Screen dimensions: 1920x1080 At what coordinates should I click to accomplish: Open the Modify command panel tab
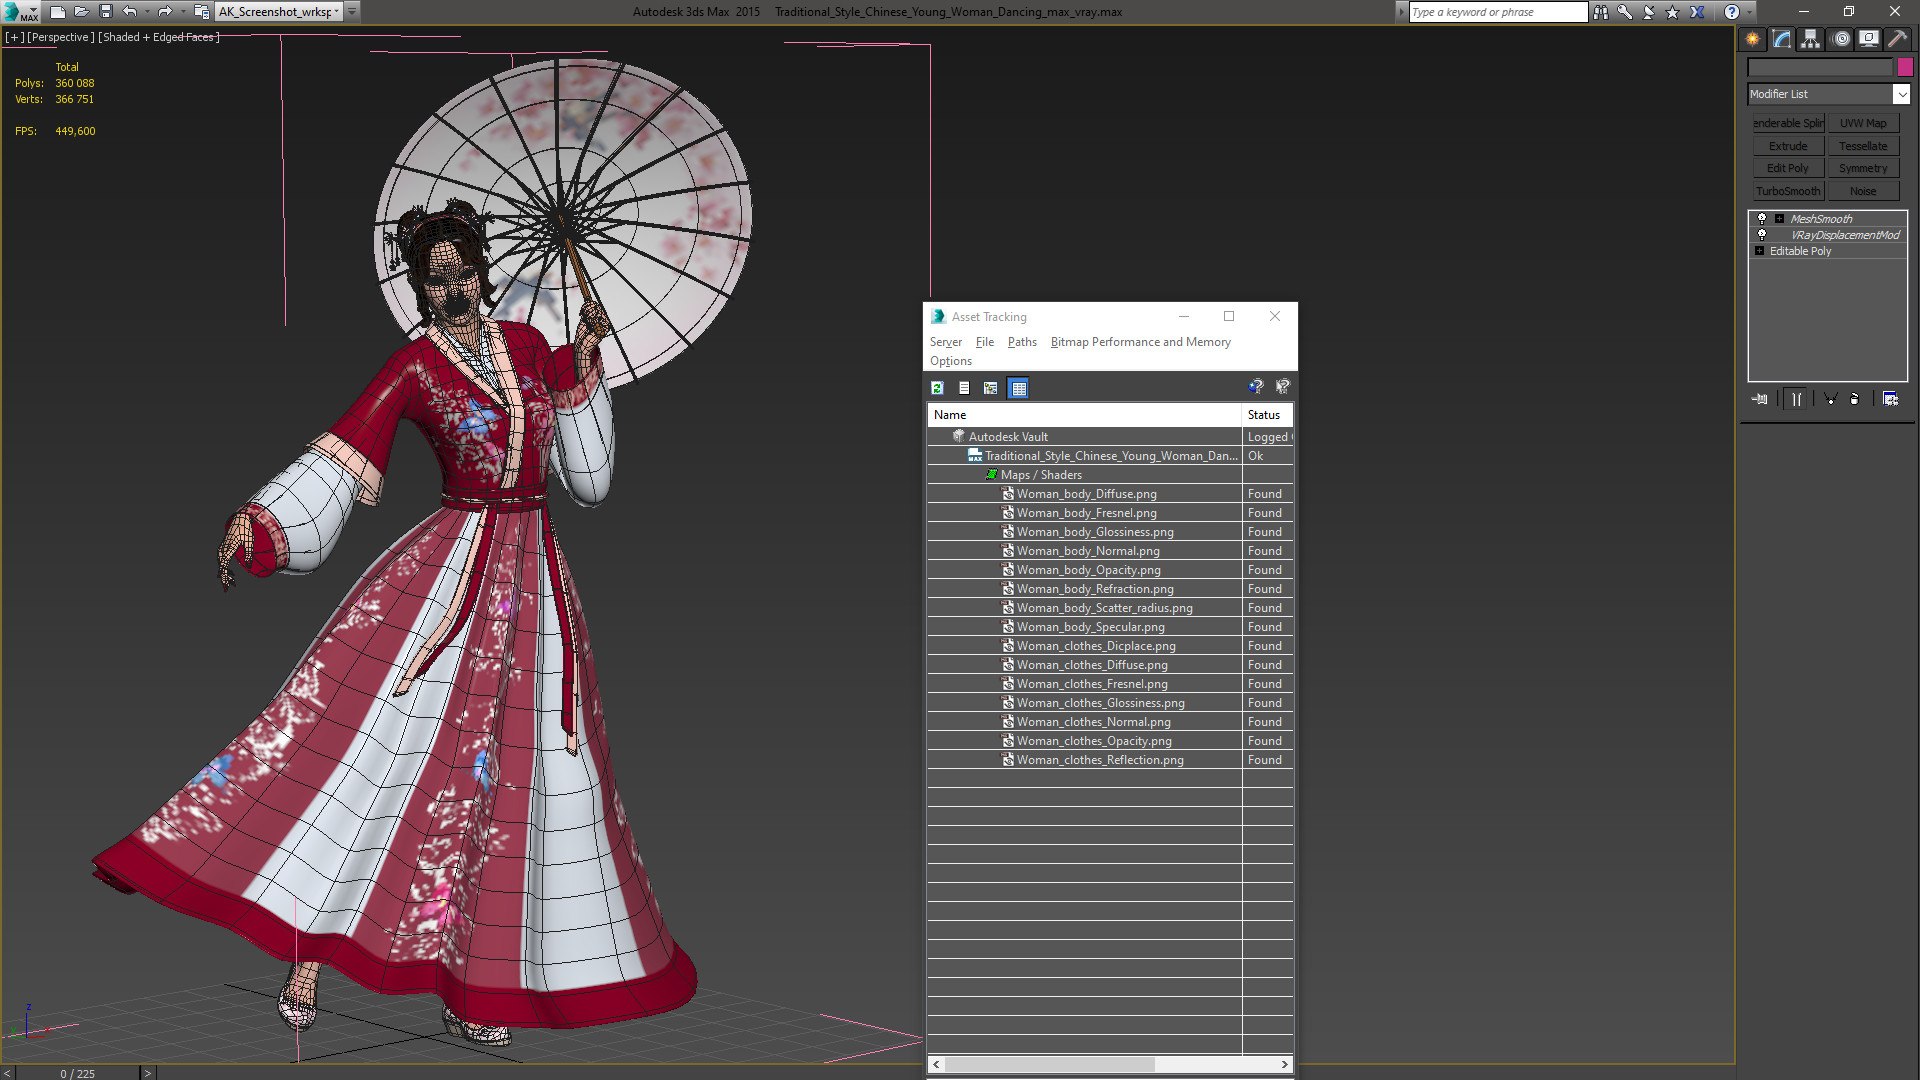click(x=1781, y=39)
